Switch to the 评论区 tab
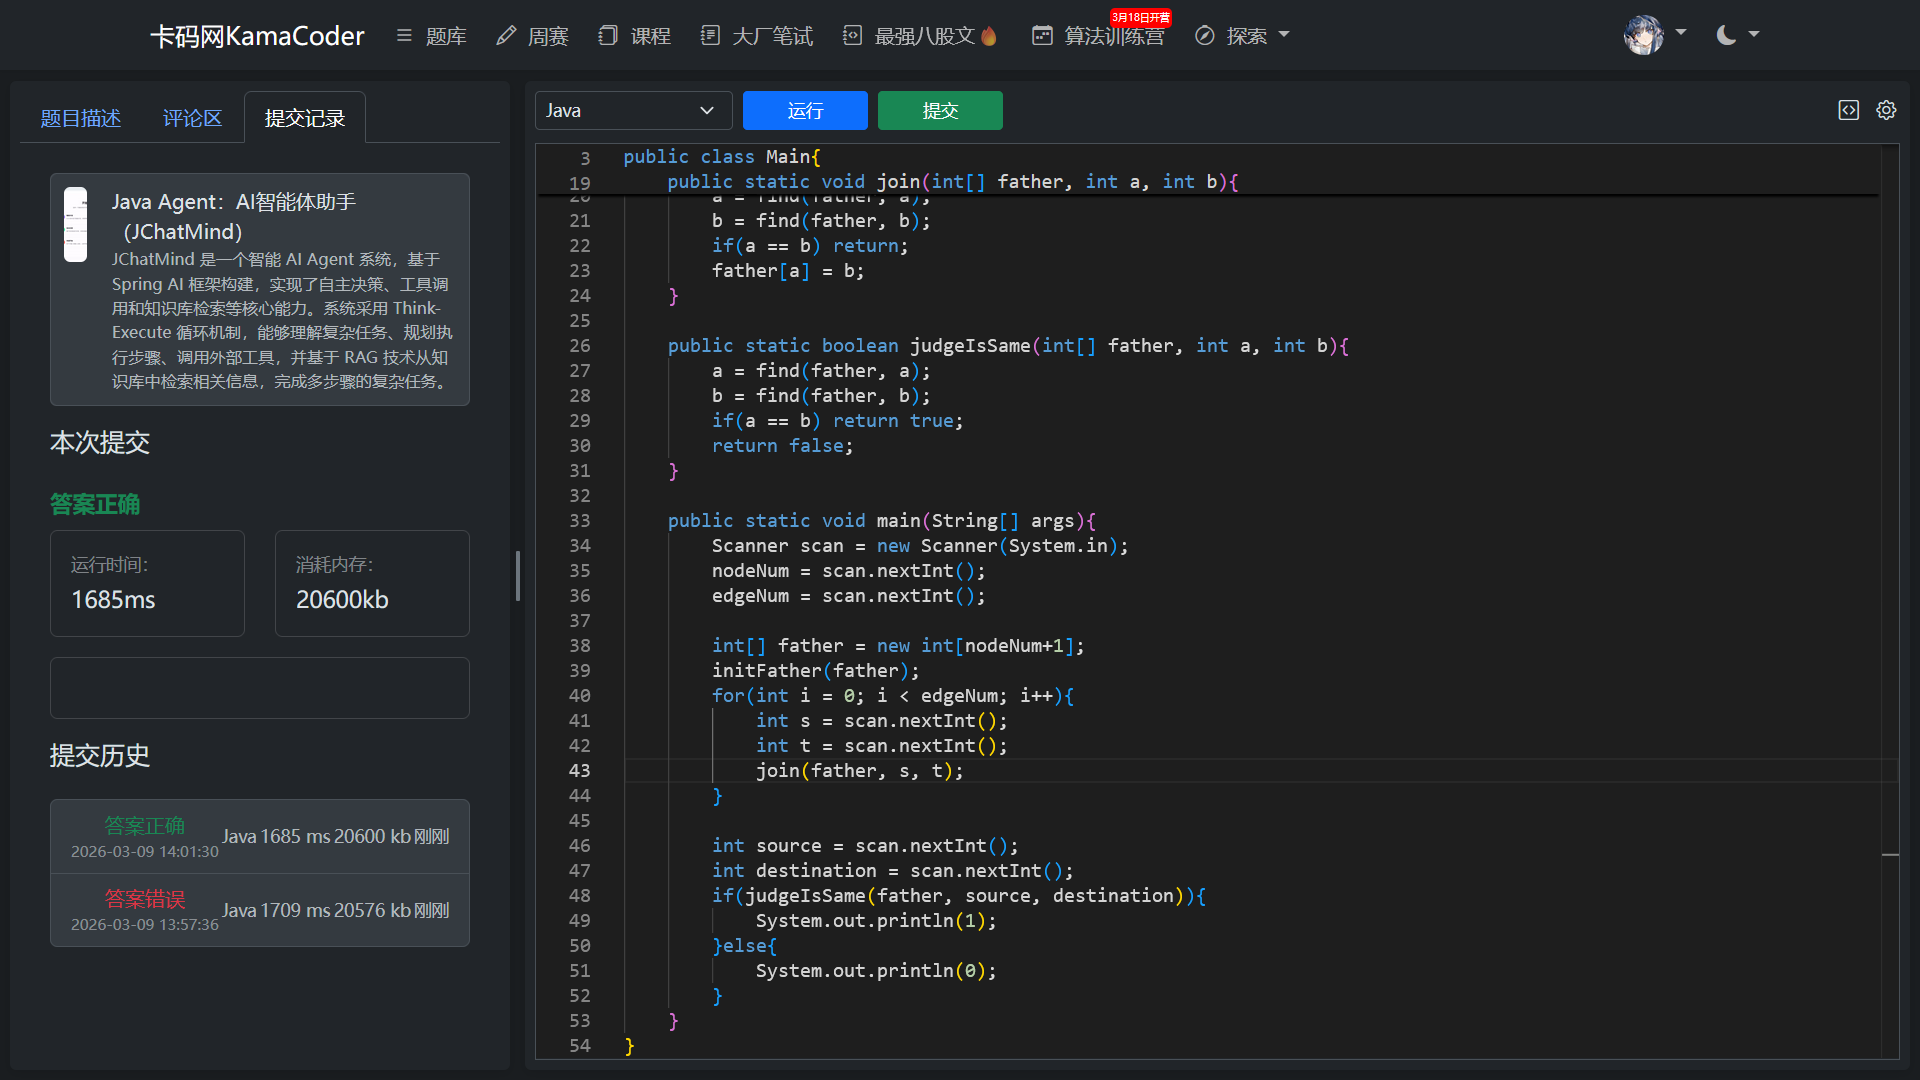1920x1080 pixels. 192,118
